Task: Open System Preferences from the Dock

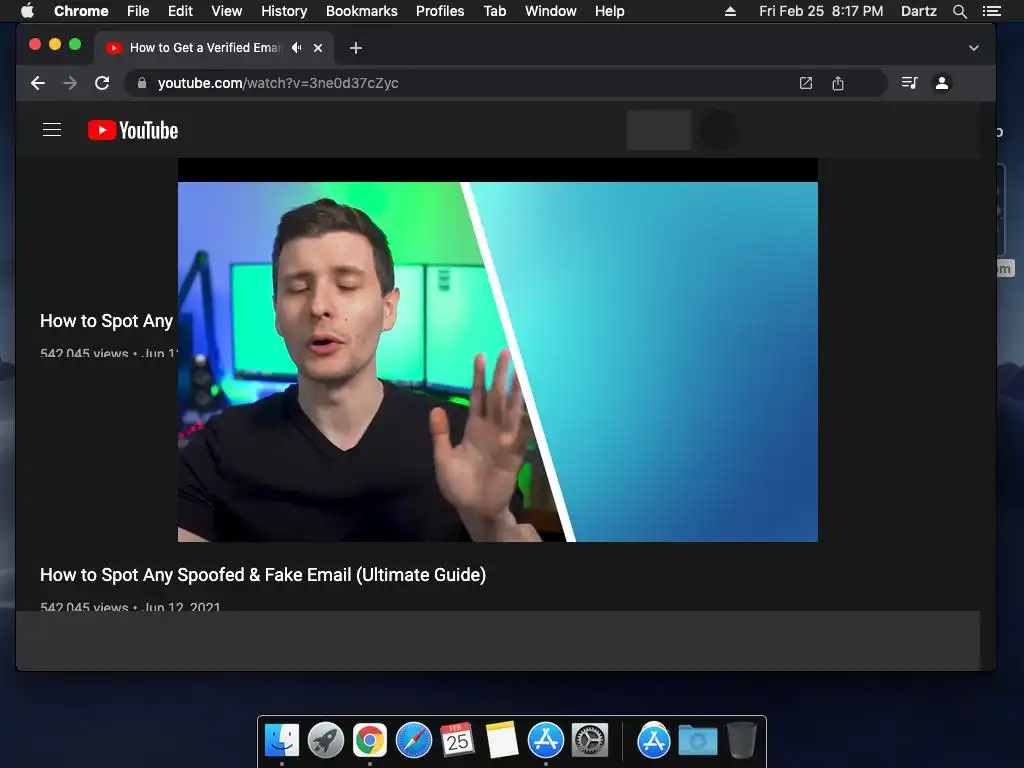Action: (x=590, y=741)
